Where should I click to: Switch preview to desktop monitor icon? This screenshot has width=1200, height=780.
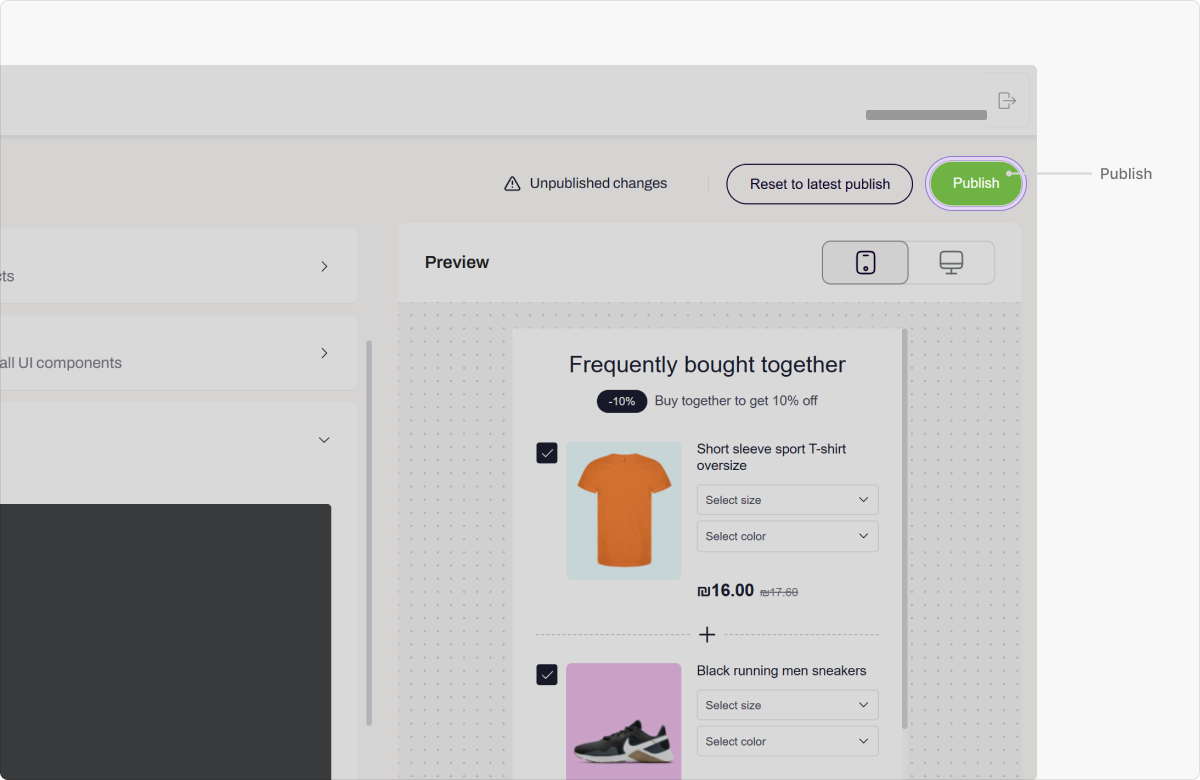click(x=951, y=262)
